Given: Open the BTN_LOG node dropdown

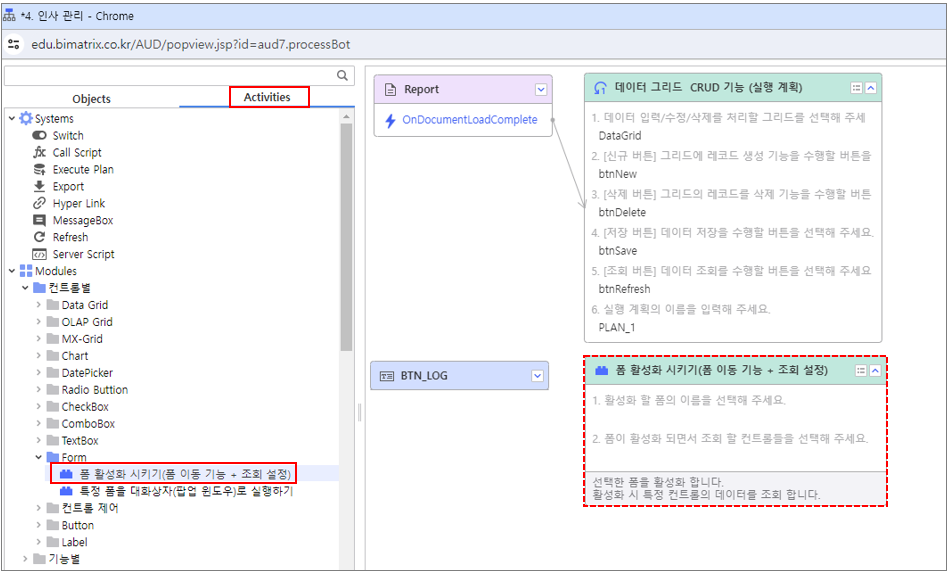Looking at the screenshot, I should click(x=537, y=376).
